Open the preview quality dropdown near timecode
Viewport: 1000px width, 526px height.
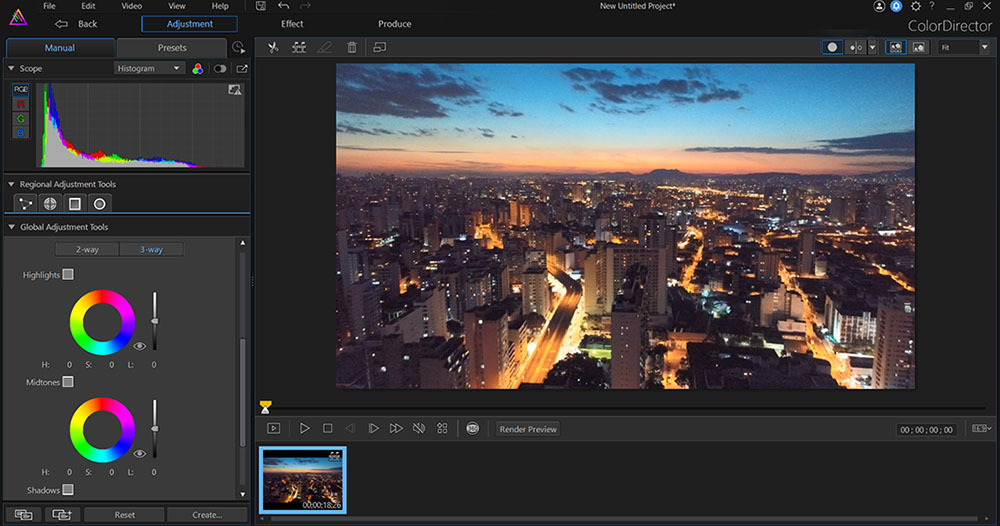click(982, 428)
